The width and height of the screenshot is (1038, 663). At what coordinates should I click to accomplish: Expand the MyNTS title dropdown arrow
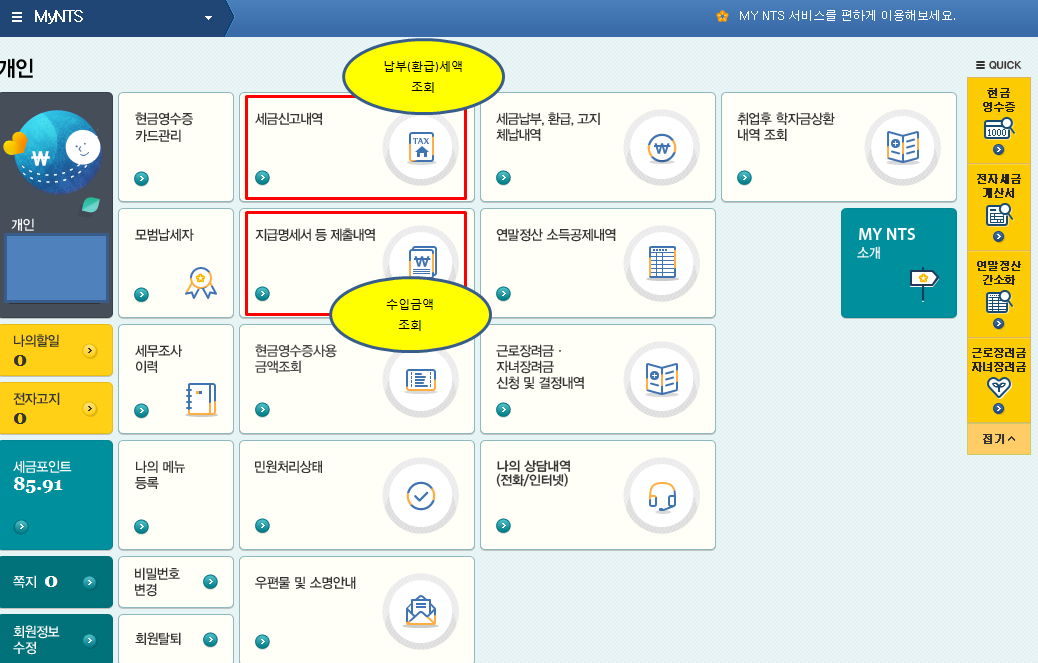pyautogui.click(x=208, y=18)
